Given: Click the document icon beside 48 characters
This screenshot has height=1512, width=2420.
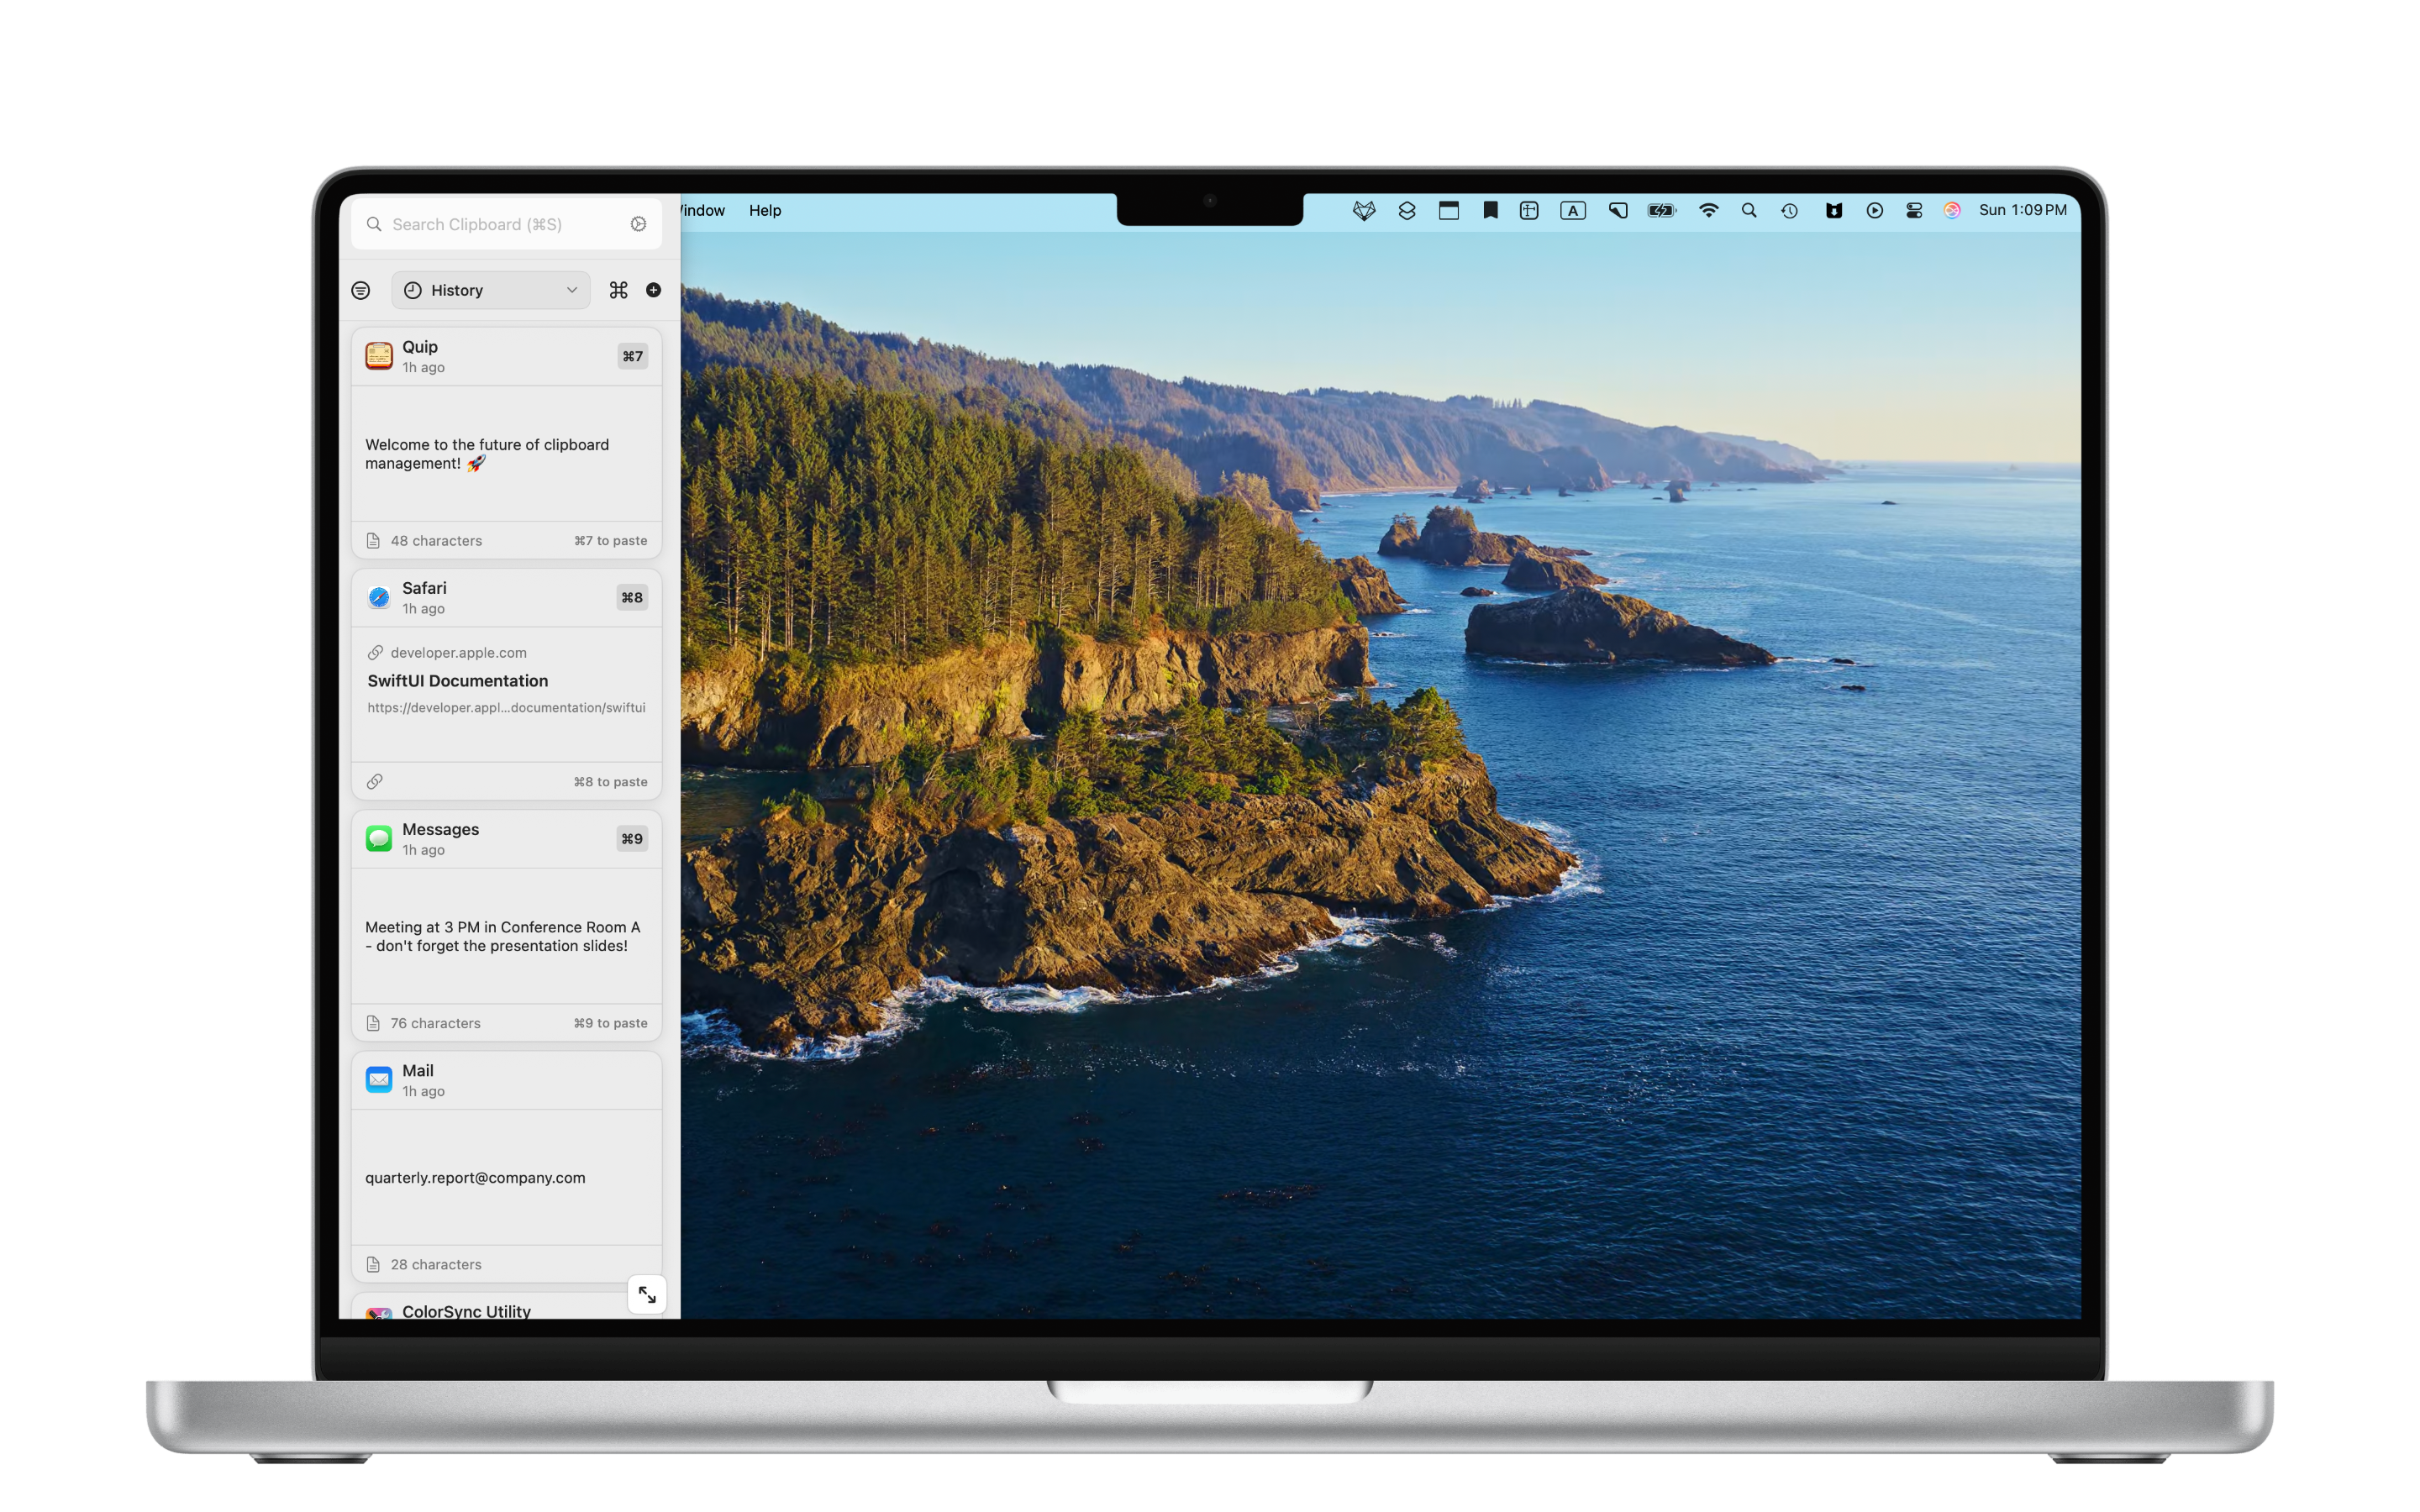Looking at the screenshot, I should (x=373, y=541).
